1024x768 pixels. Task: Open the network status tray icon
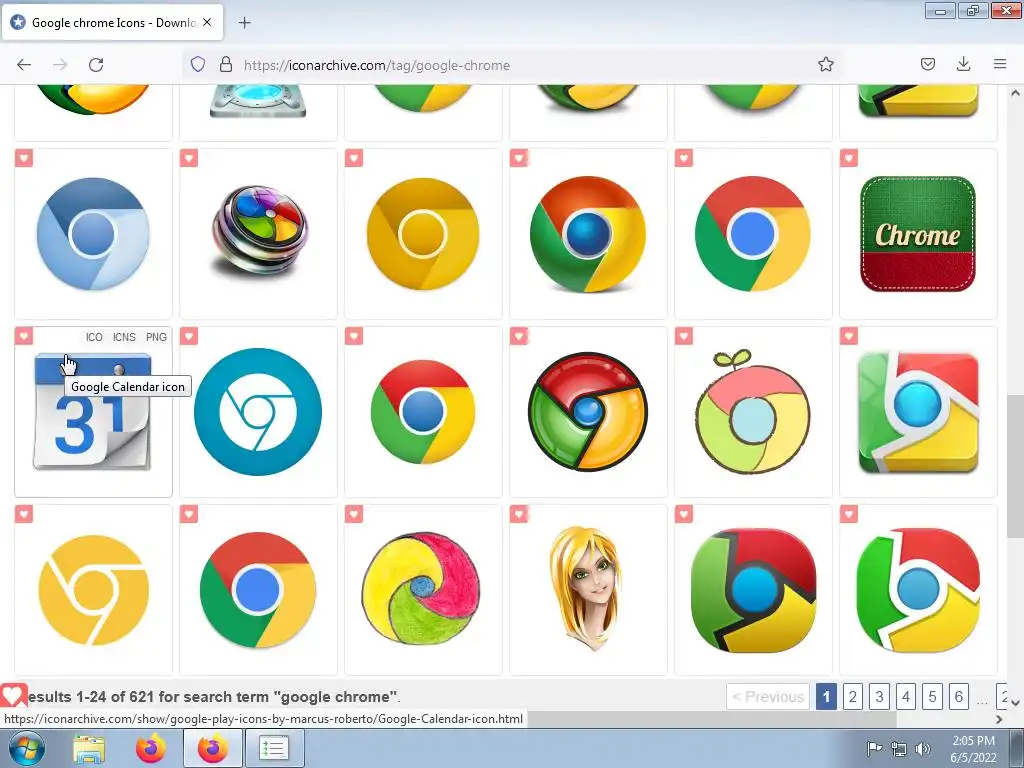coord(899,749)
